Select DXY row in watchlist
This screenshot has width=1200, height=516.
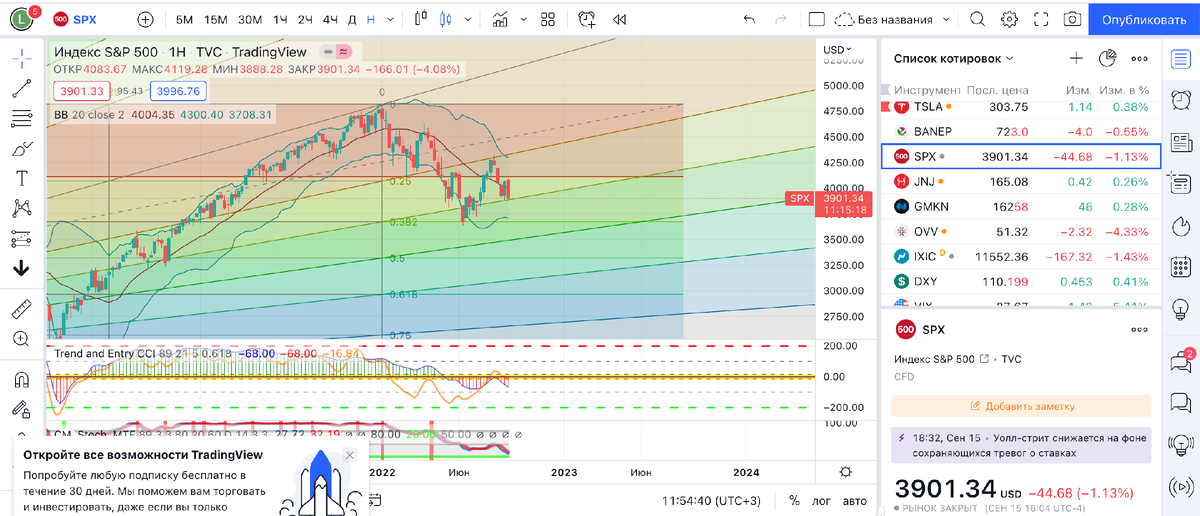pos(1020,281)
